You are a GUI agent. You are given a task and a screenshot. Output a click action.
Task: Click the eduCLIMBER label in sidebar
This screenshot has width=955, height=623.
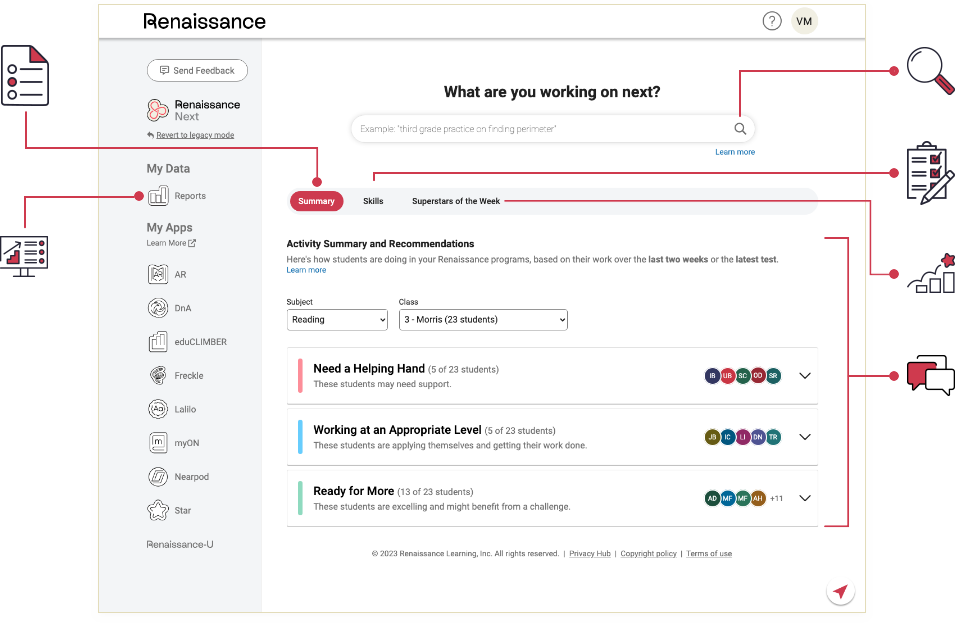[x=200, y=342]
